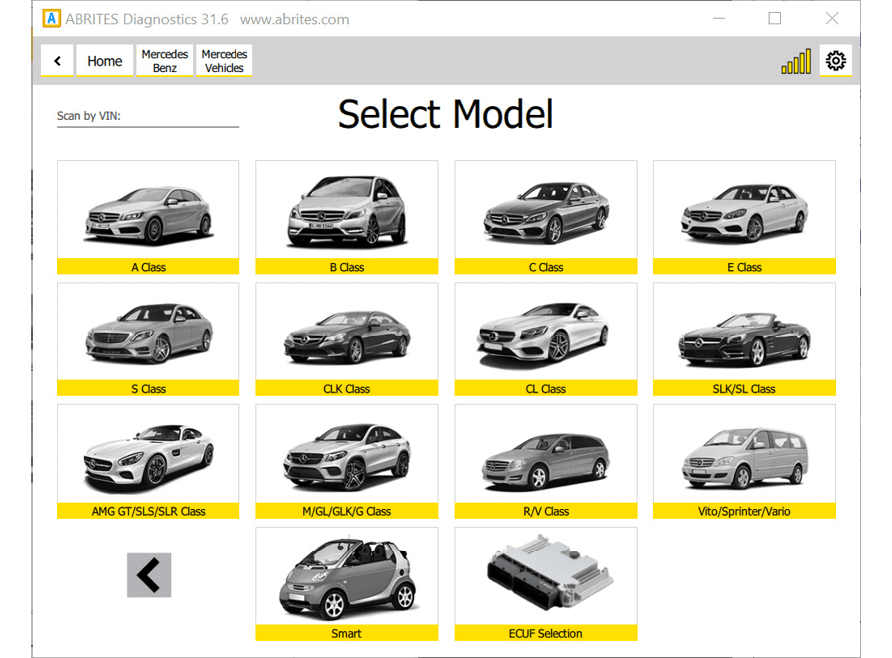Open the A Class model
The height and width of the screenshot is (658, 892).
click(148, 216)
